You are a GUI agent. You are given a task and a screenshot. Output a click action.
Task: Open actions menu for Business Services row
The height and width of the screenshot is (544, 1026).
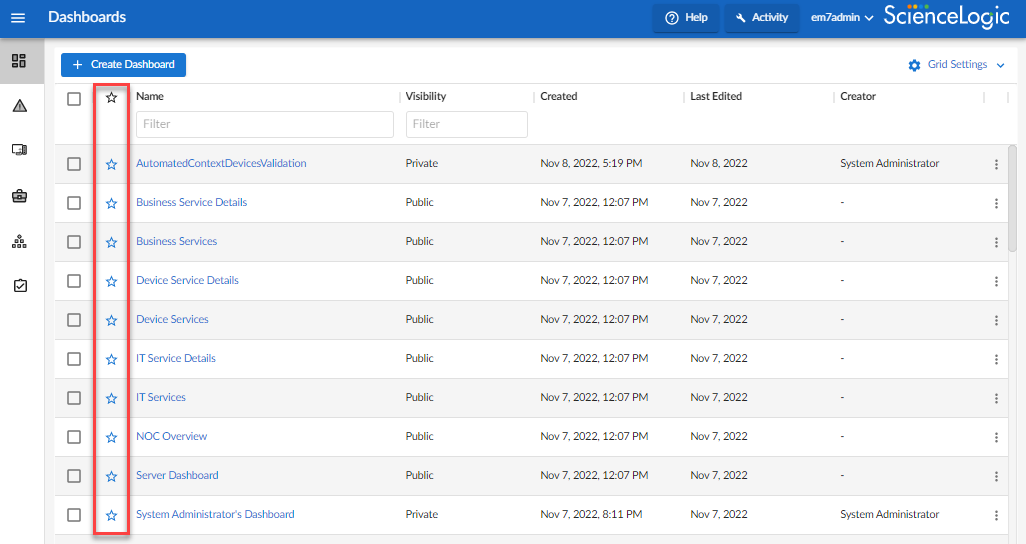pos(996,242)
